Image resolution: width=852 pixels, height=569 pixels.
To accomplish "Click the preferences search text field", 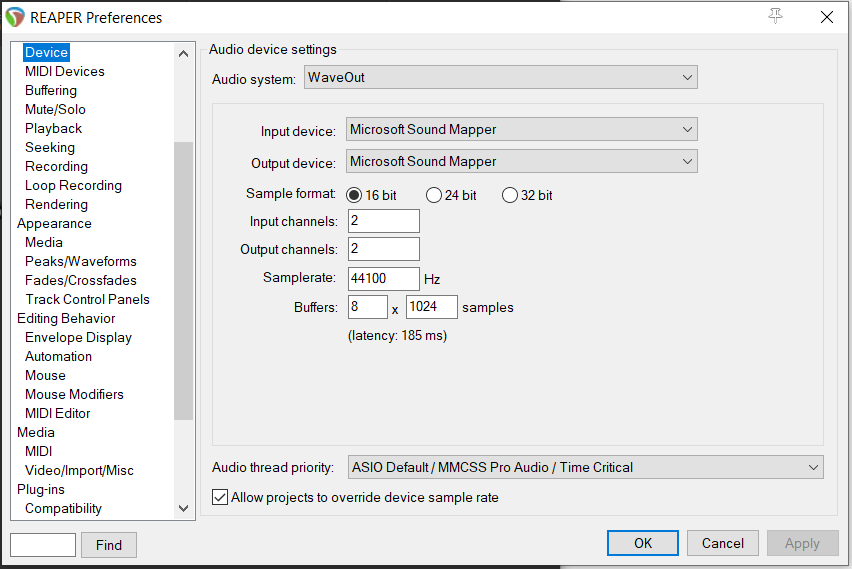I will click(x=43, y=545).
